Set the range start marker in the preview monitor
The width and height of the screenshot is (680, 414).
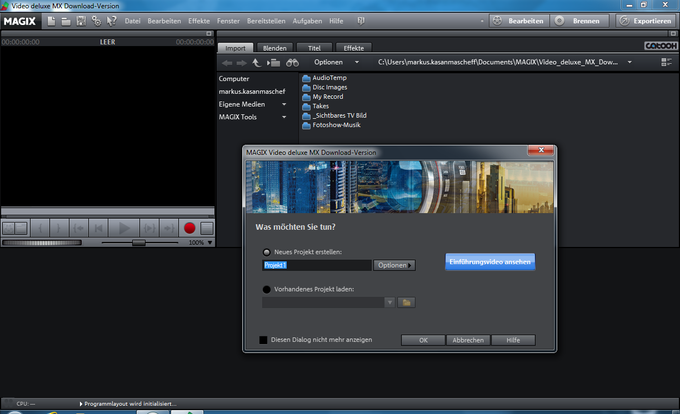click(40, 228)
